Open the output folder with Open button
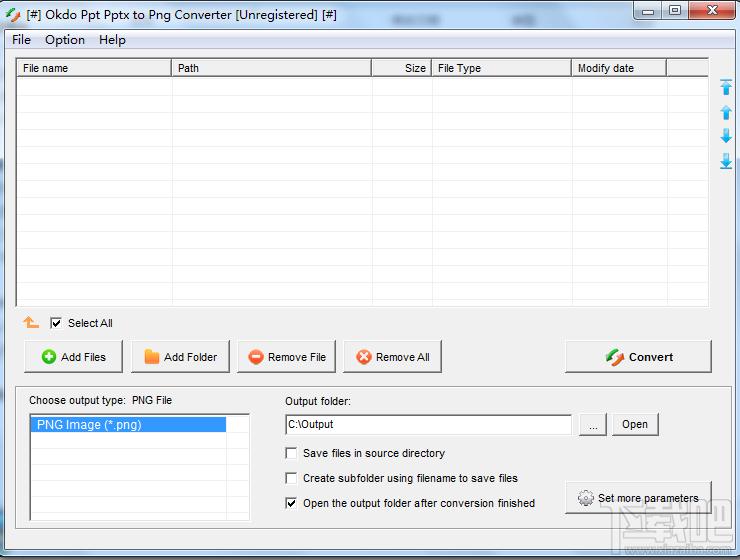The height and width of the screenshot is (560, 740). [x=635, y=424]
